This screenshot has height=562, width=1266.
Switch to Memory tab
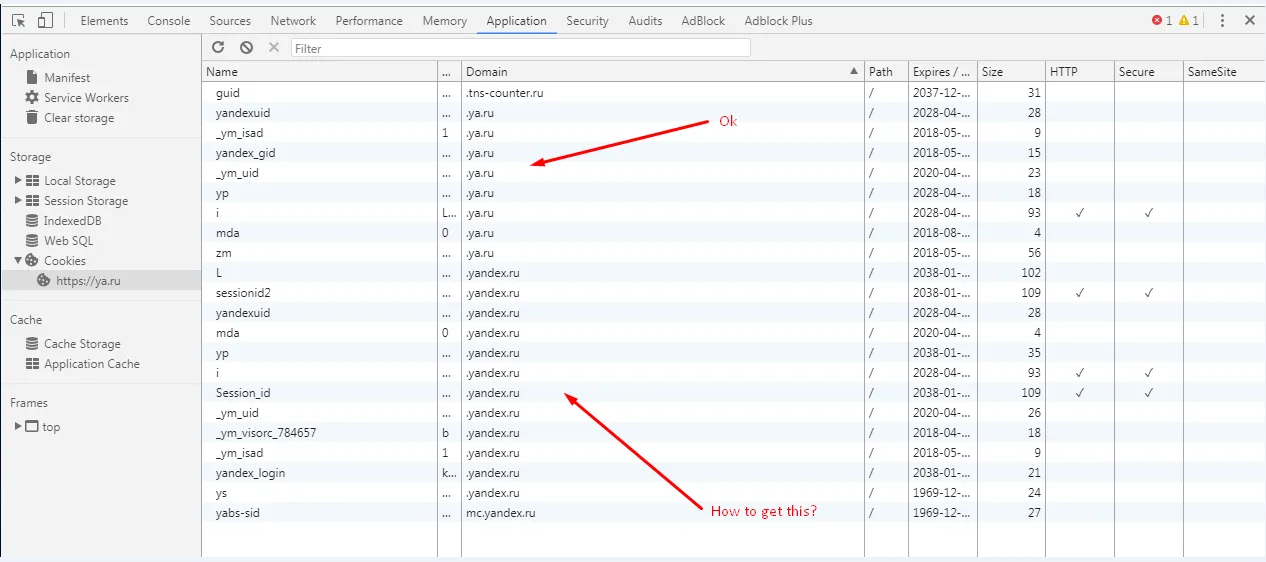(x=444, y=20)
